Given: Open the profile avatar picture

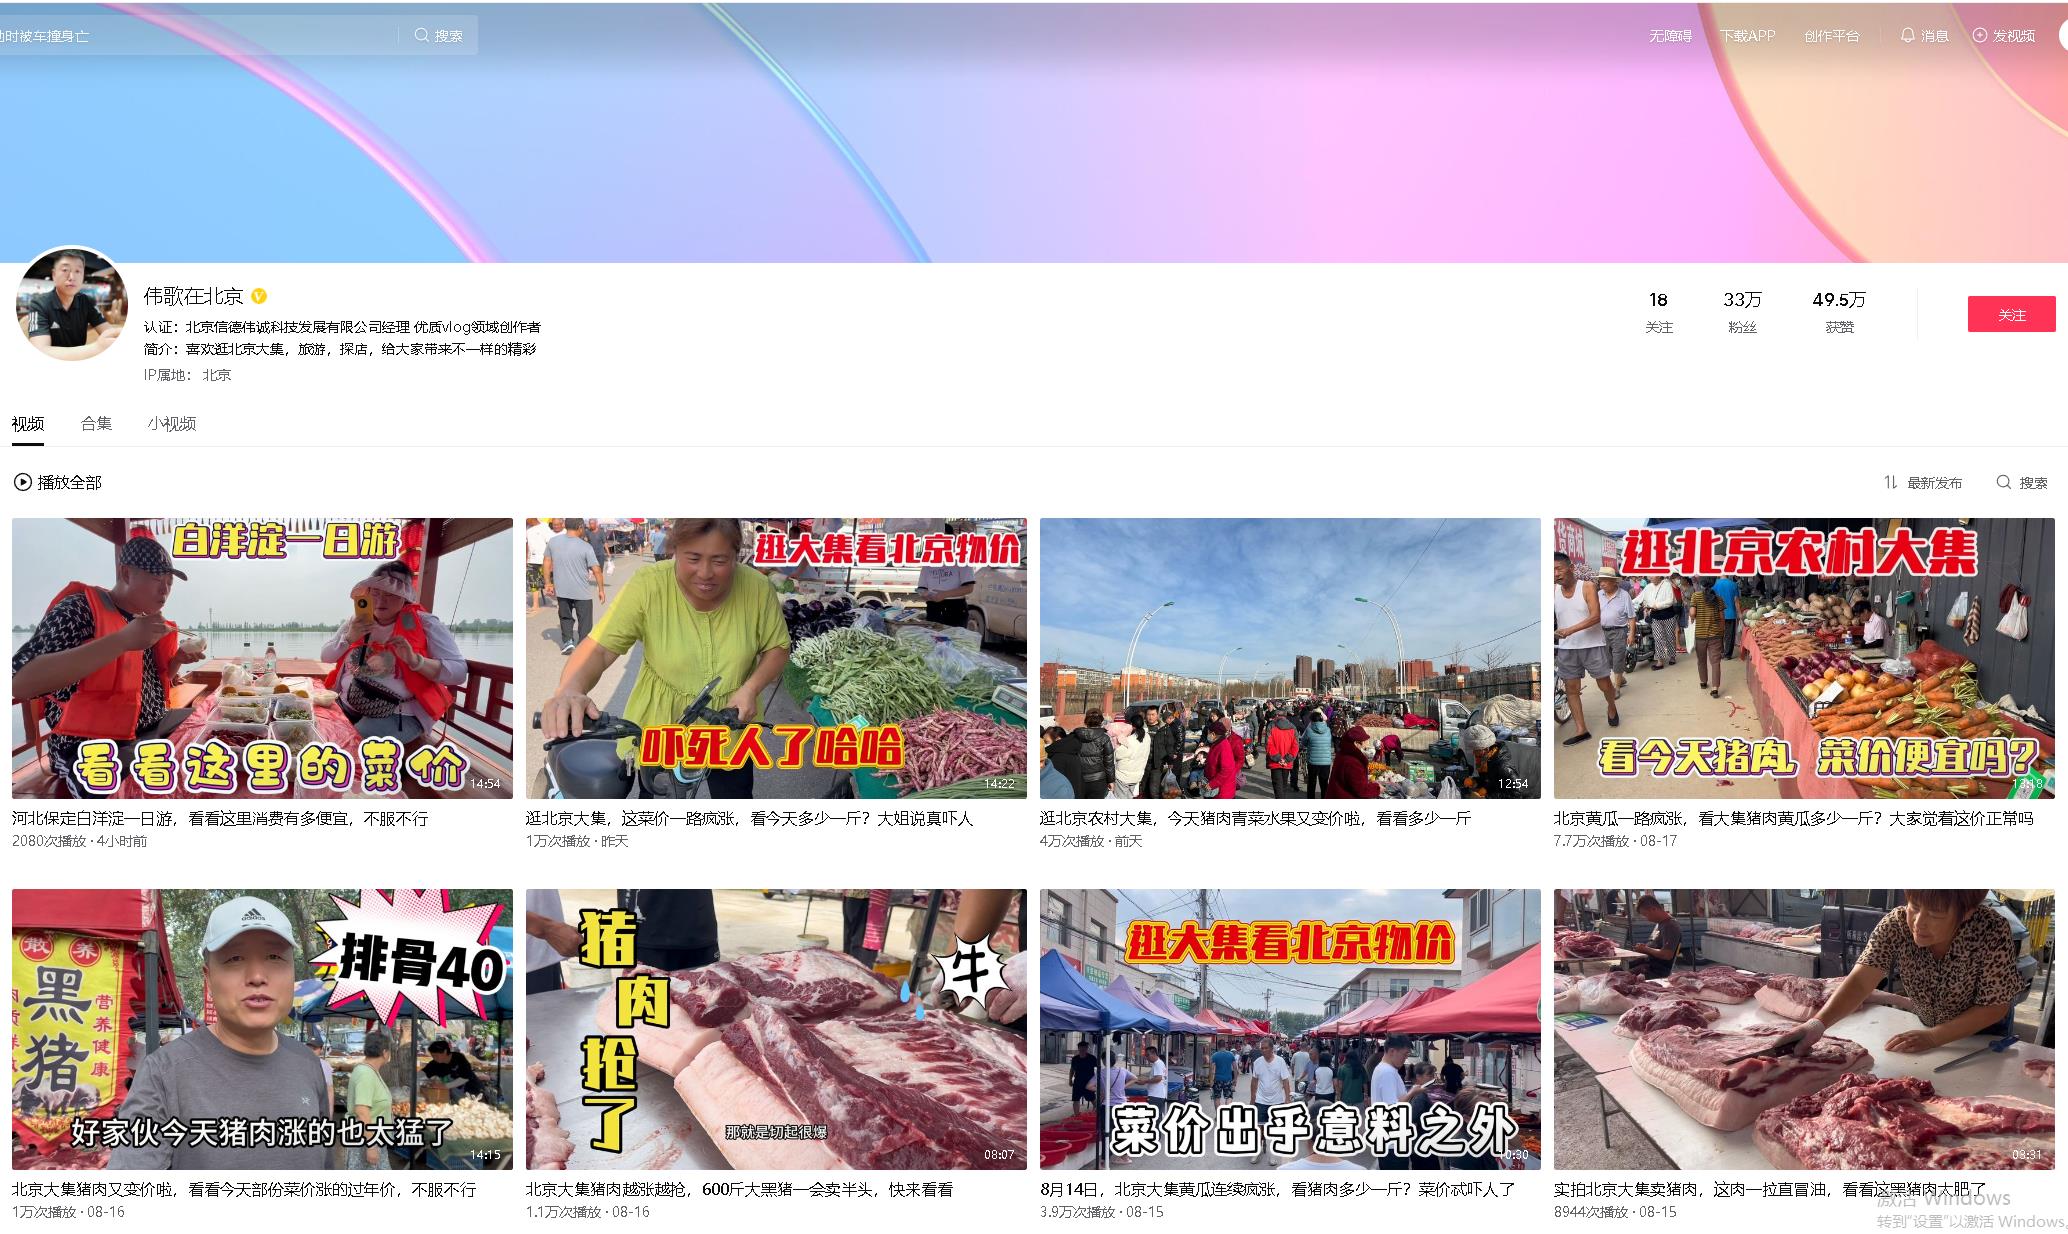Looking at the screenshot, I should [72, 304].
